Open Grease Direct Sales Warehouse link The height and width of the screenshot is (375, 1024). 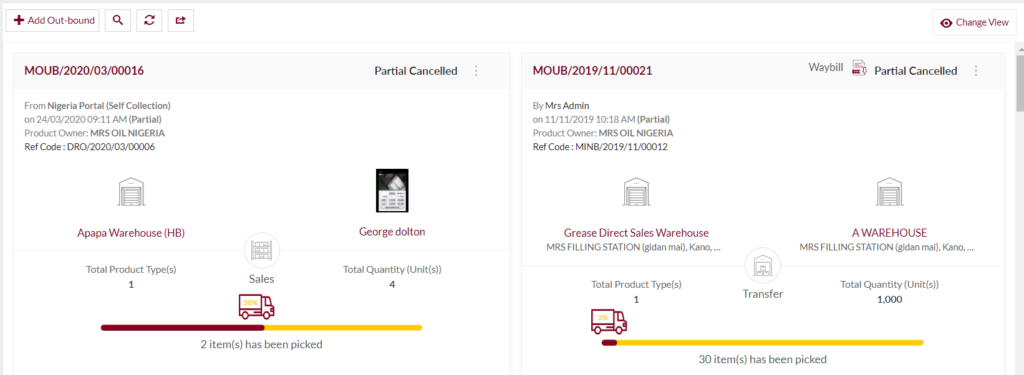pyautogui.click(x=636, y=233)
